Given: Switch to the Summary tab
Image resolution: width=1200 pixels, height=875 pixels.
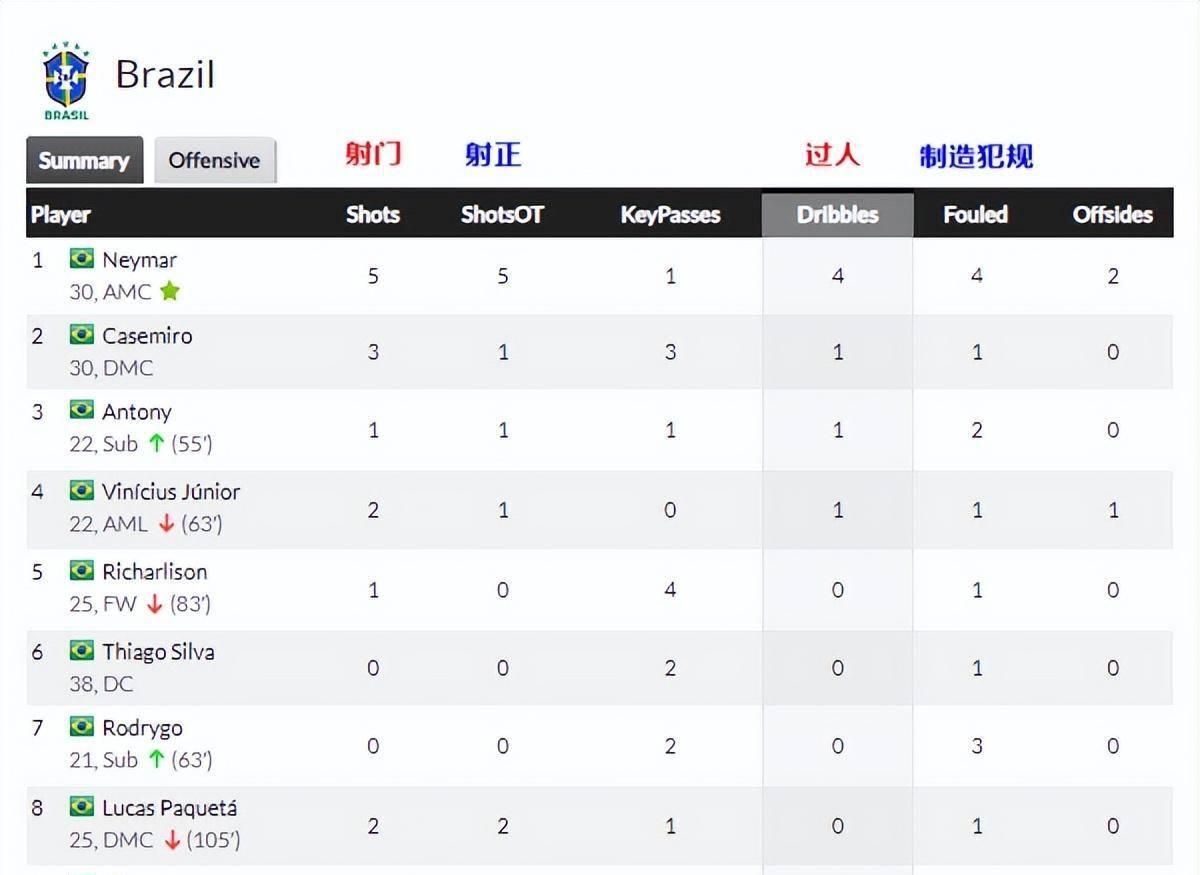Looking at the screenshot, I should pyautogui.click(x=84, y=160).
